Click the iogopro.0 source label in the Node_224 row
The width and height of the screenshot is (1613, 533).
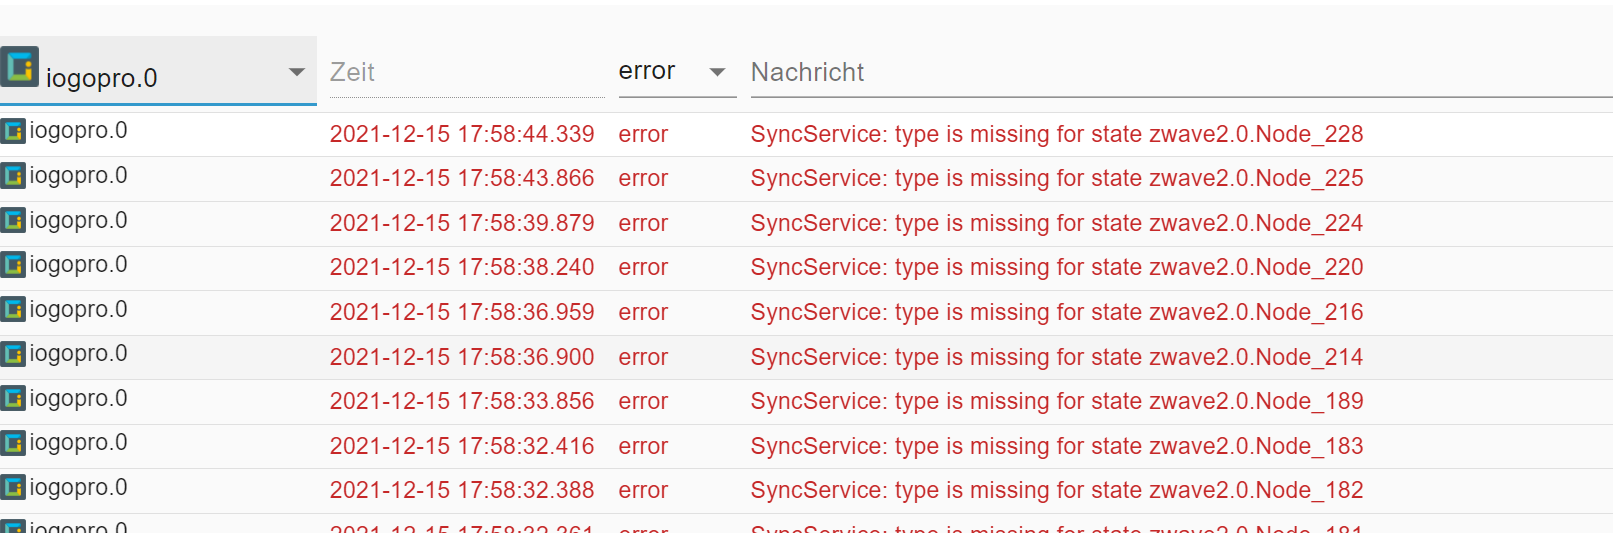78,220
